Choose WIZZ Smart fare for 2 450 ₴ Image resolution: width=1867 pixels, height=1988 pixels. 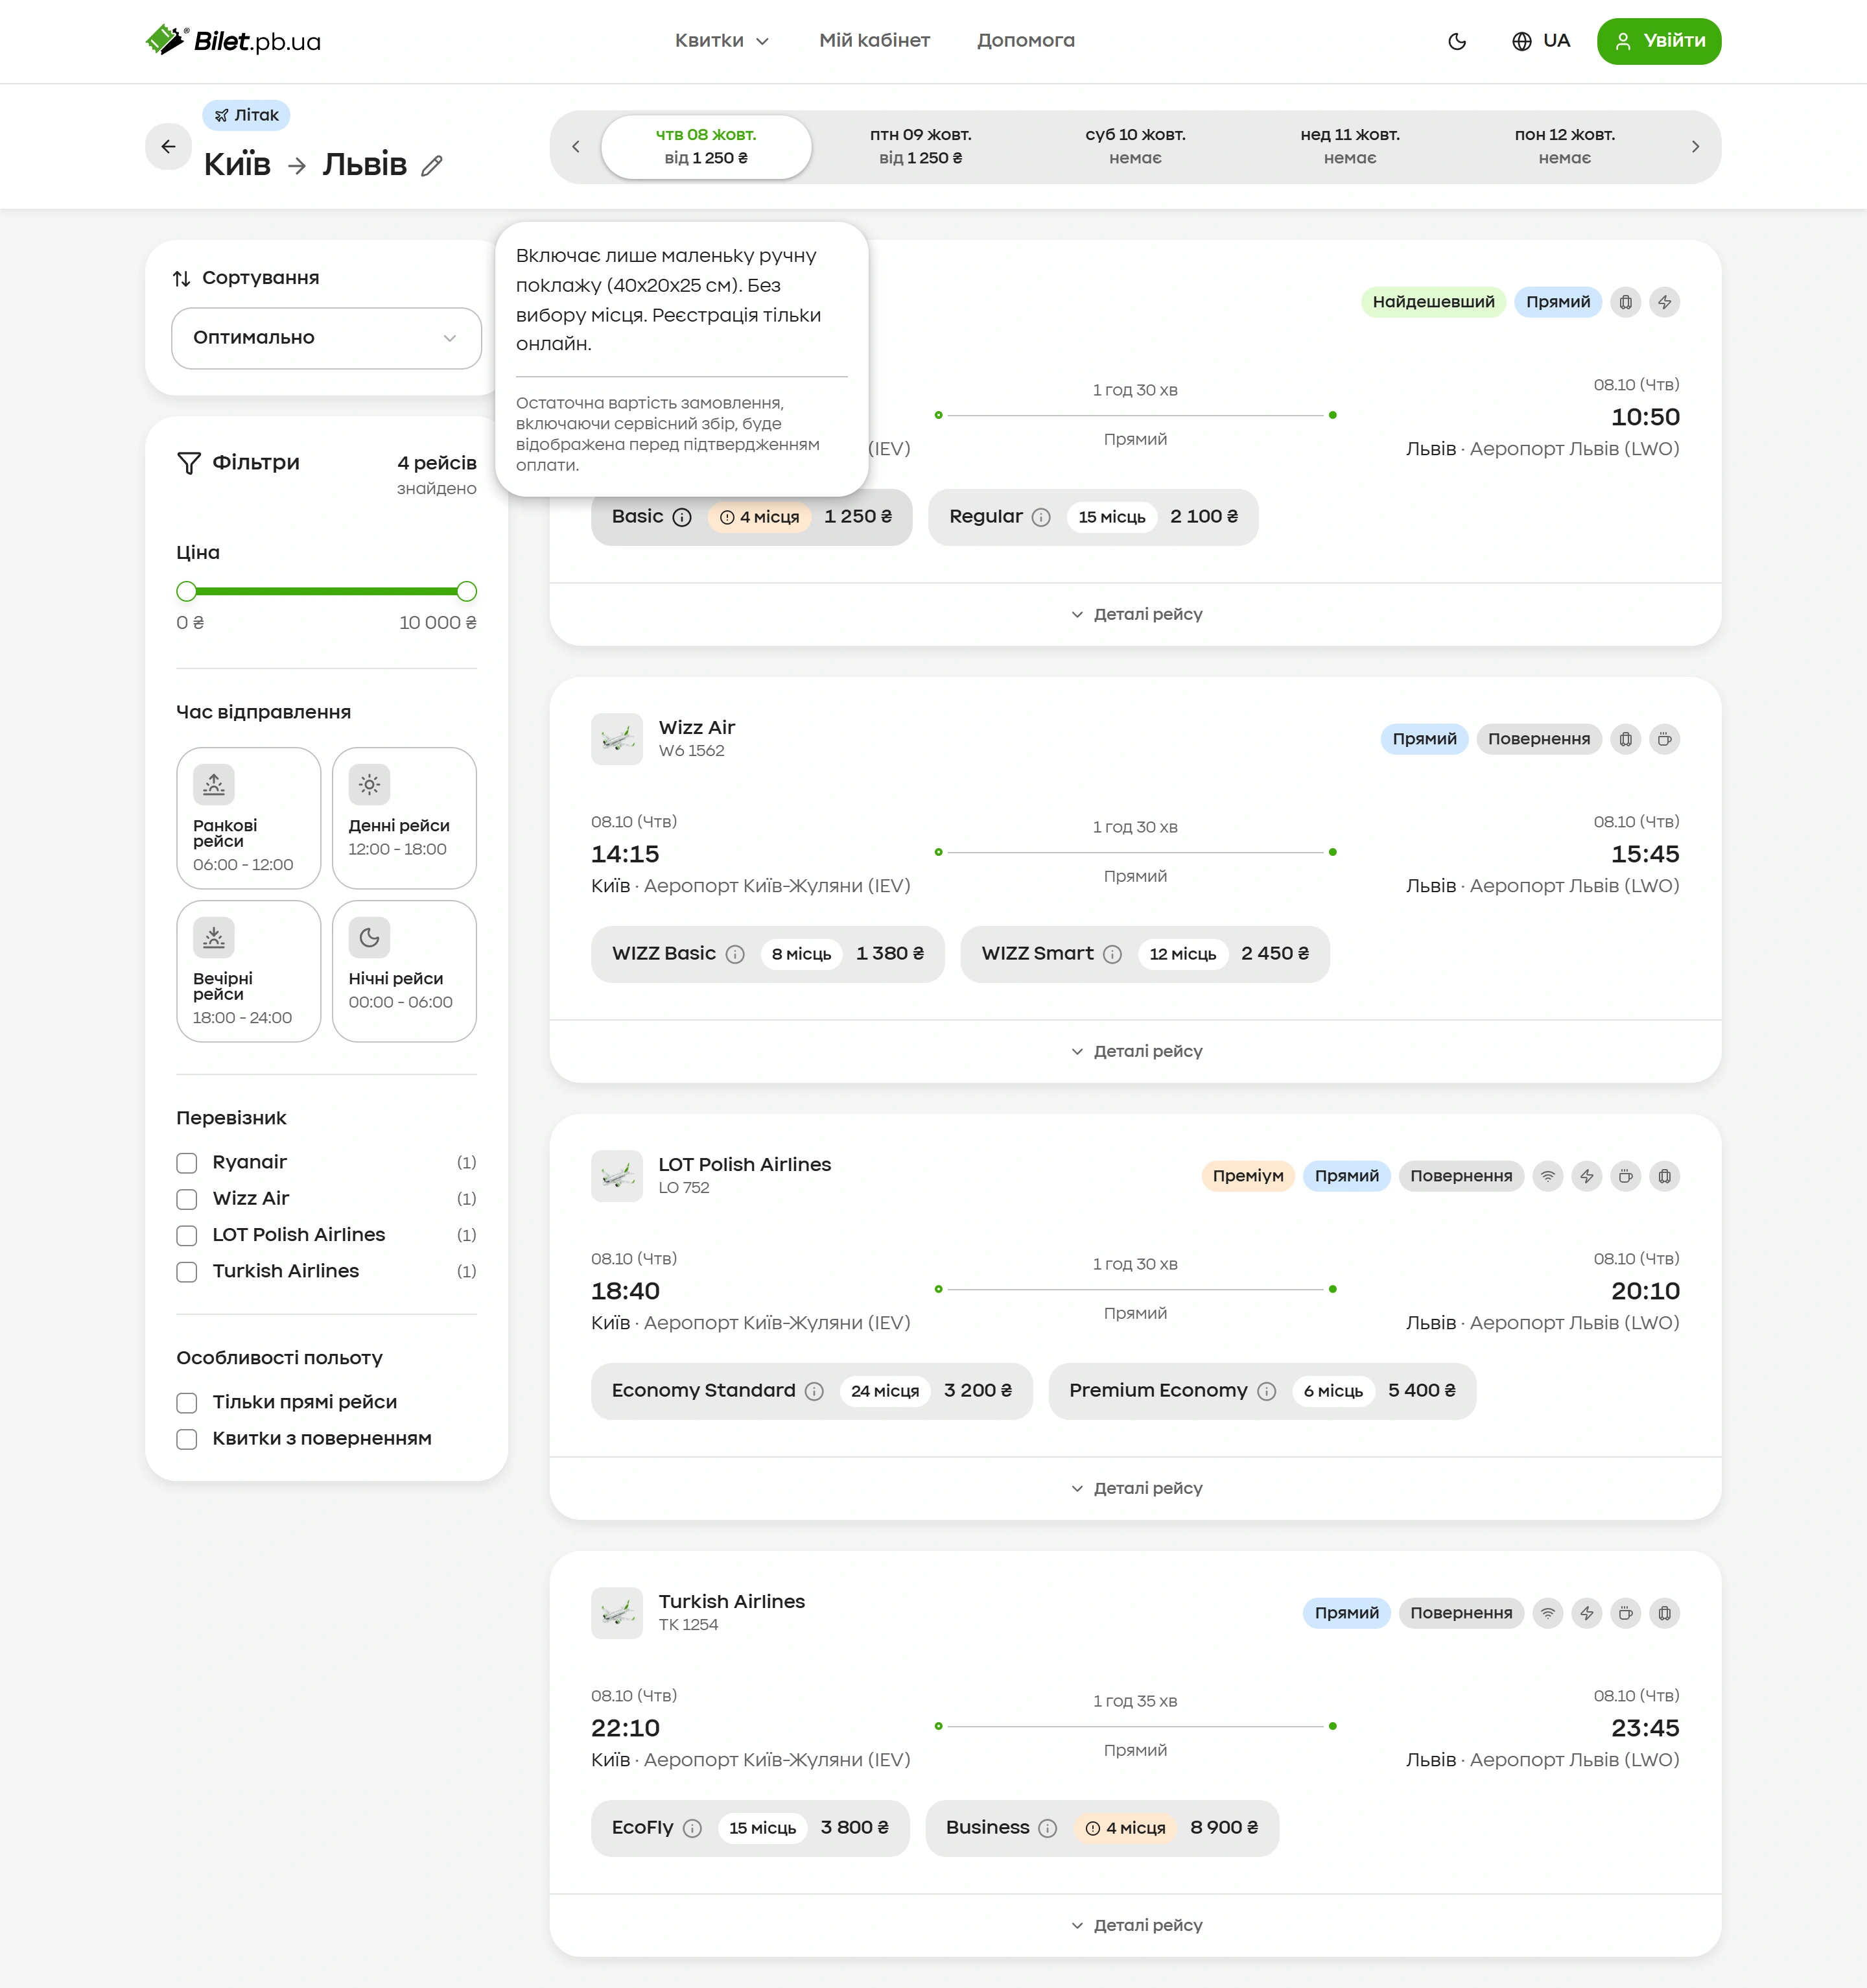click(1145, 954)
